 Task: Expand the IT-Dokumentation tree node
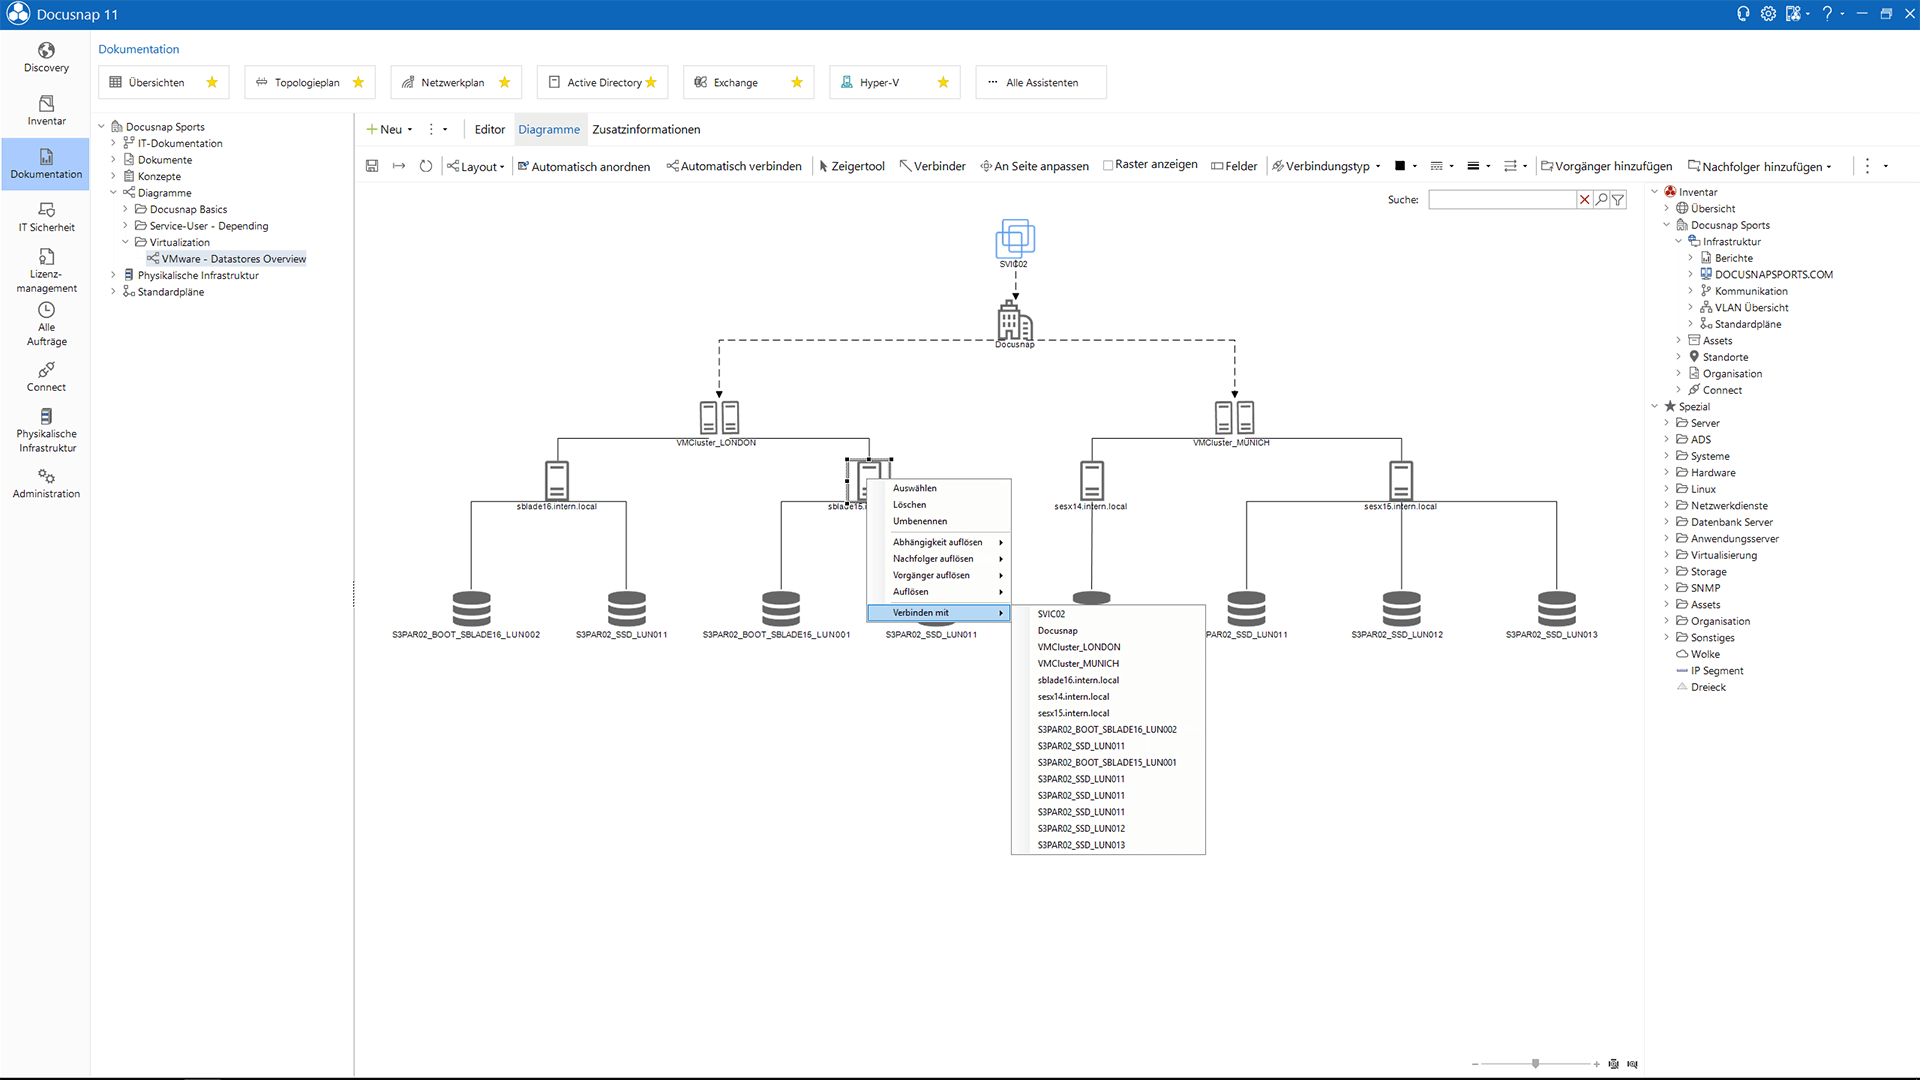coord(113,143)
